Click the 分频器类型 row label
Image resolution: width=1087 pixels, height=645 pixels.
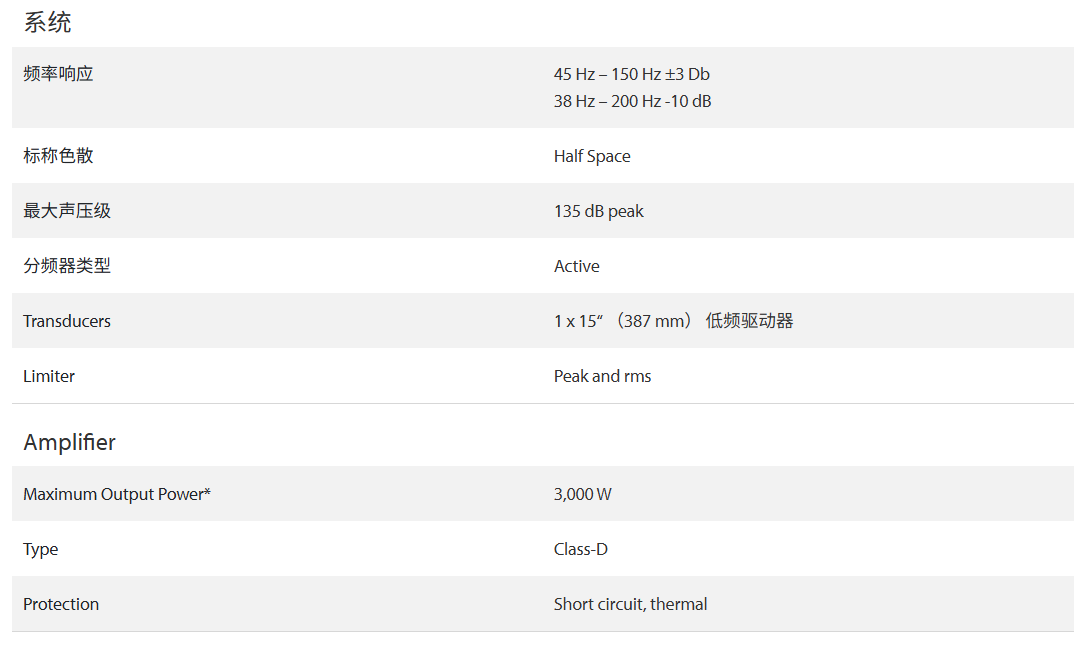(67, 266)
